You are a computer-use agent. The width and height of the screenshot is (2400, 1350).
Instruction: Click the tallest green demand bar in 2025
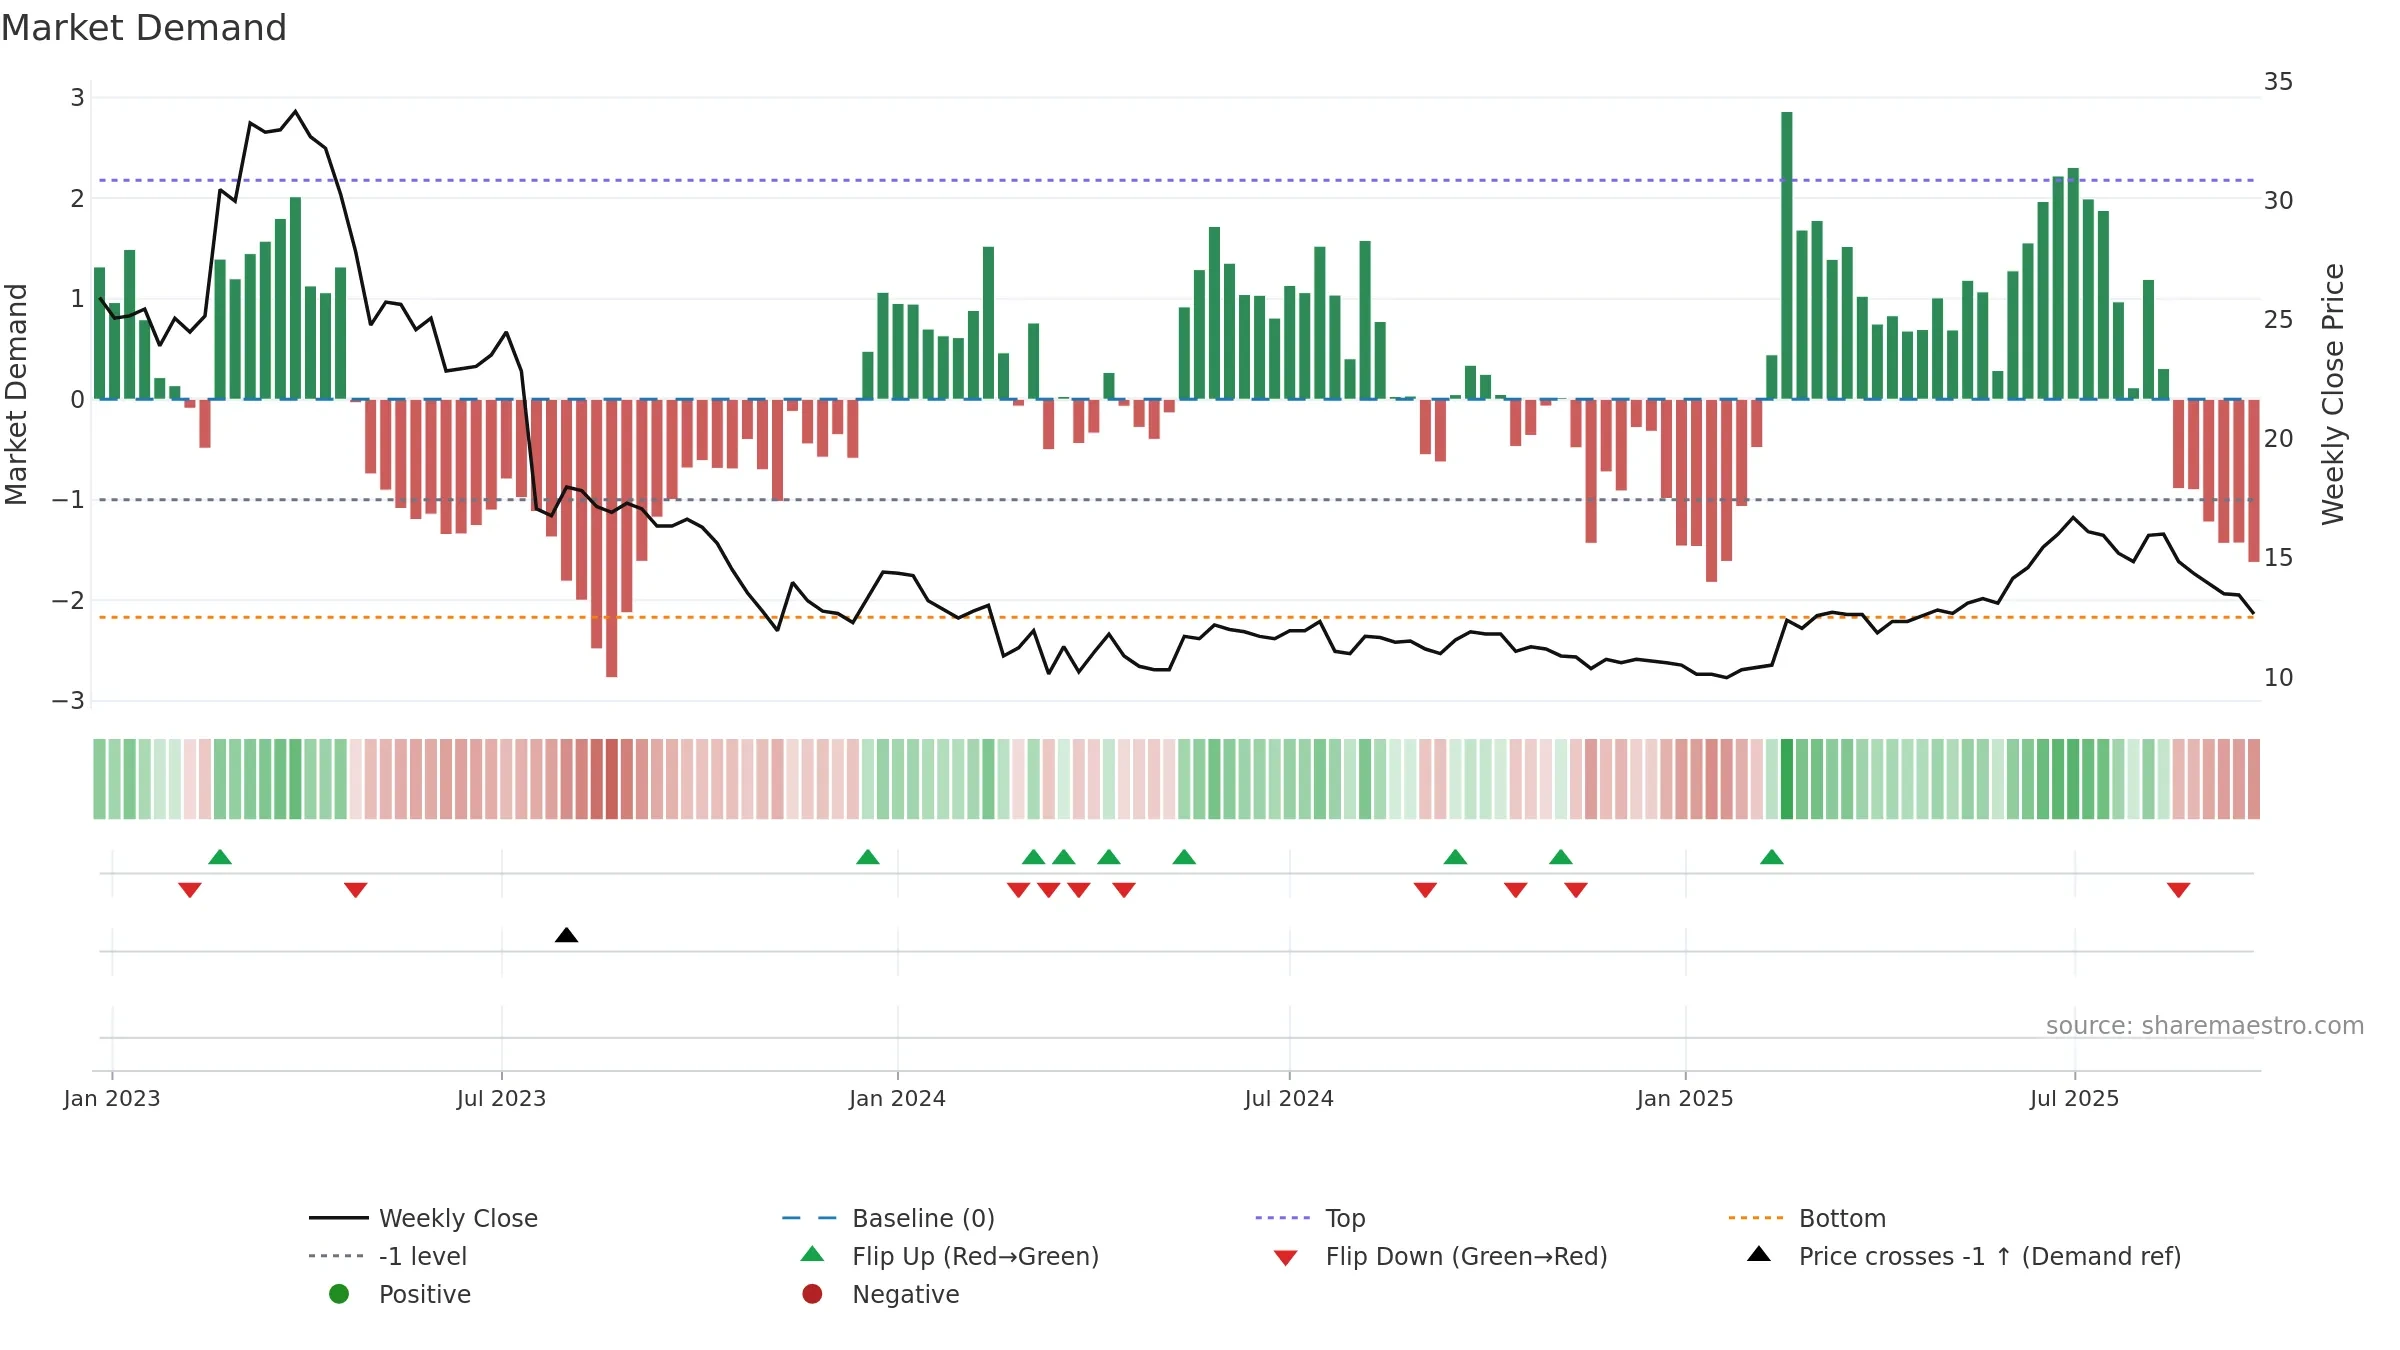pyautogui.click(x=1787, y=255)
